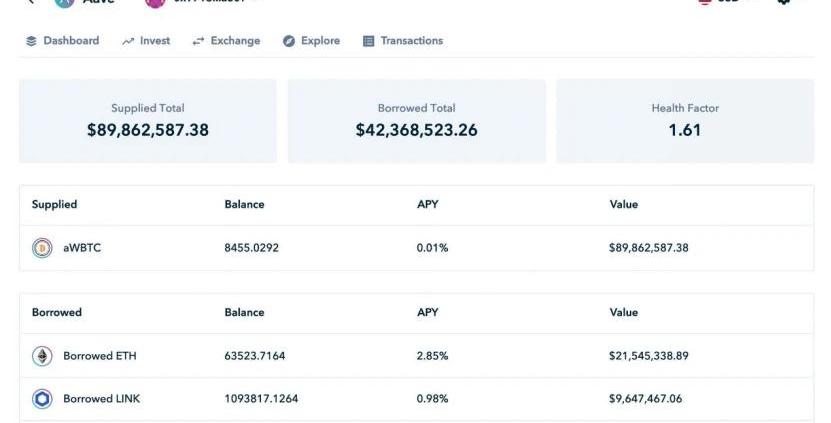Click the Value header in the Supplied table

click(623, 205)
